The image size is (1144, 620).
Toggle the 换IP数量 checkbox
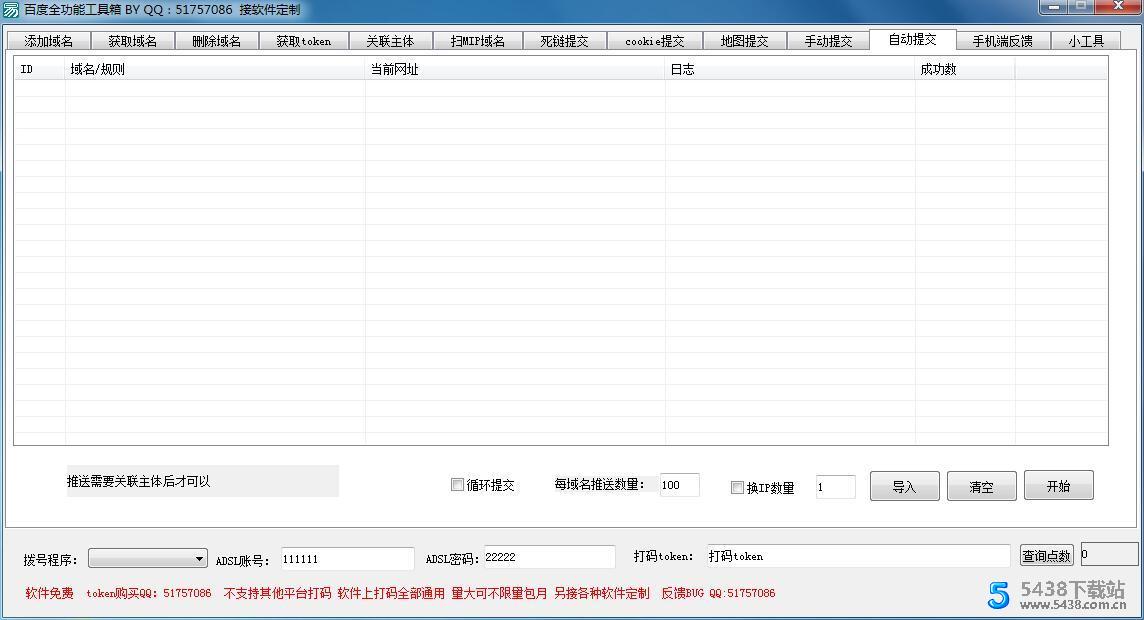(x=737, y=487)
